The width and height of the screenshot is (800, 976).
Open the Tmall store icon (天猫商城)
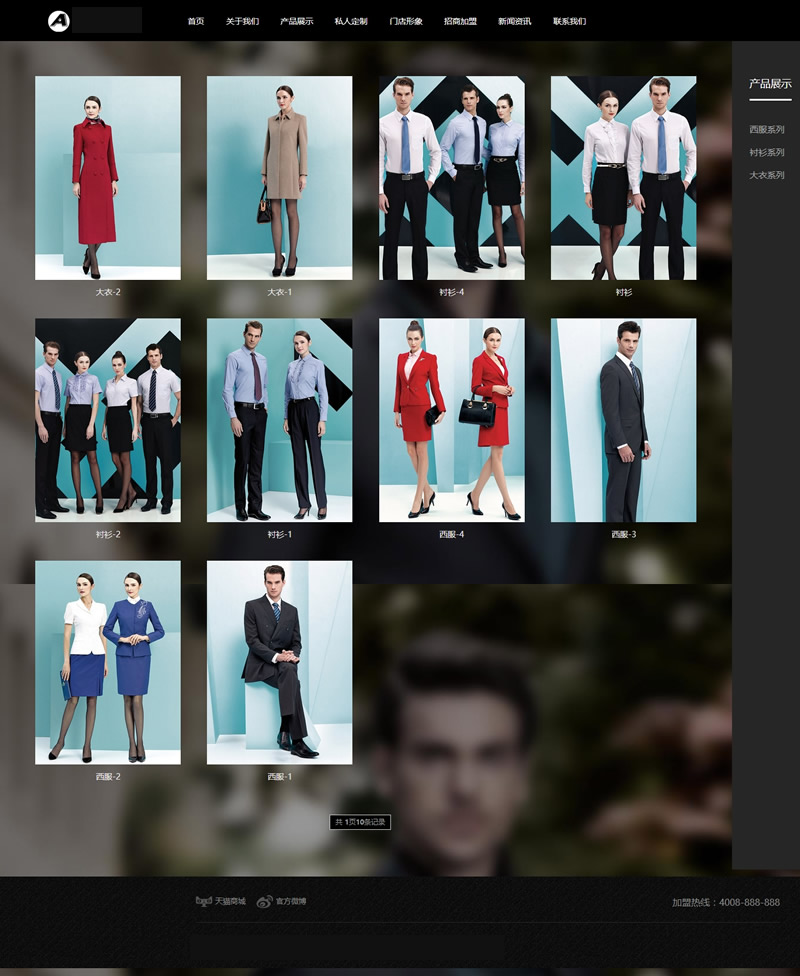[x=204, y=901]
